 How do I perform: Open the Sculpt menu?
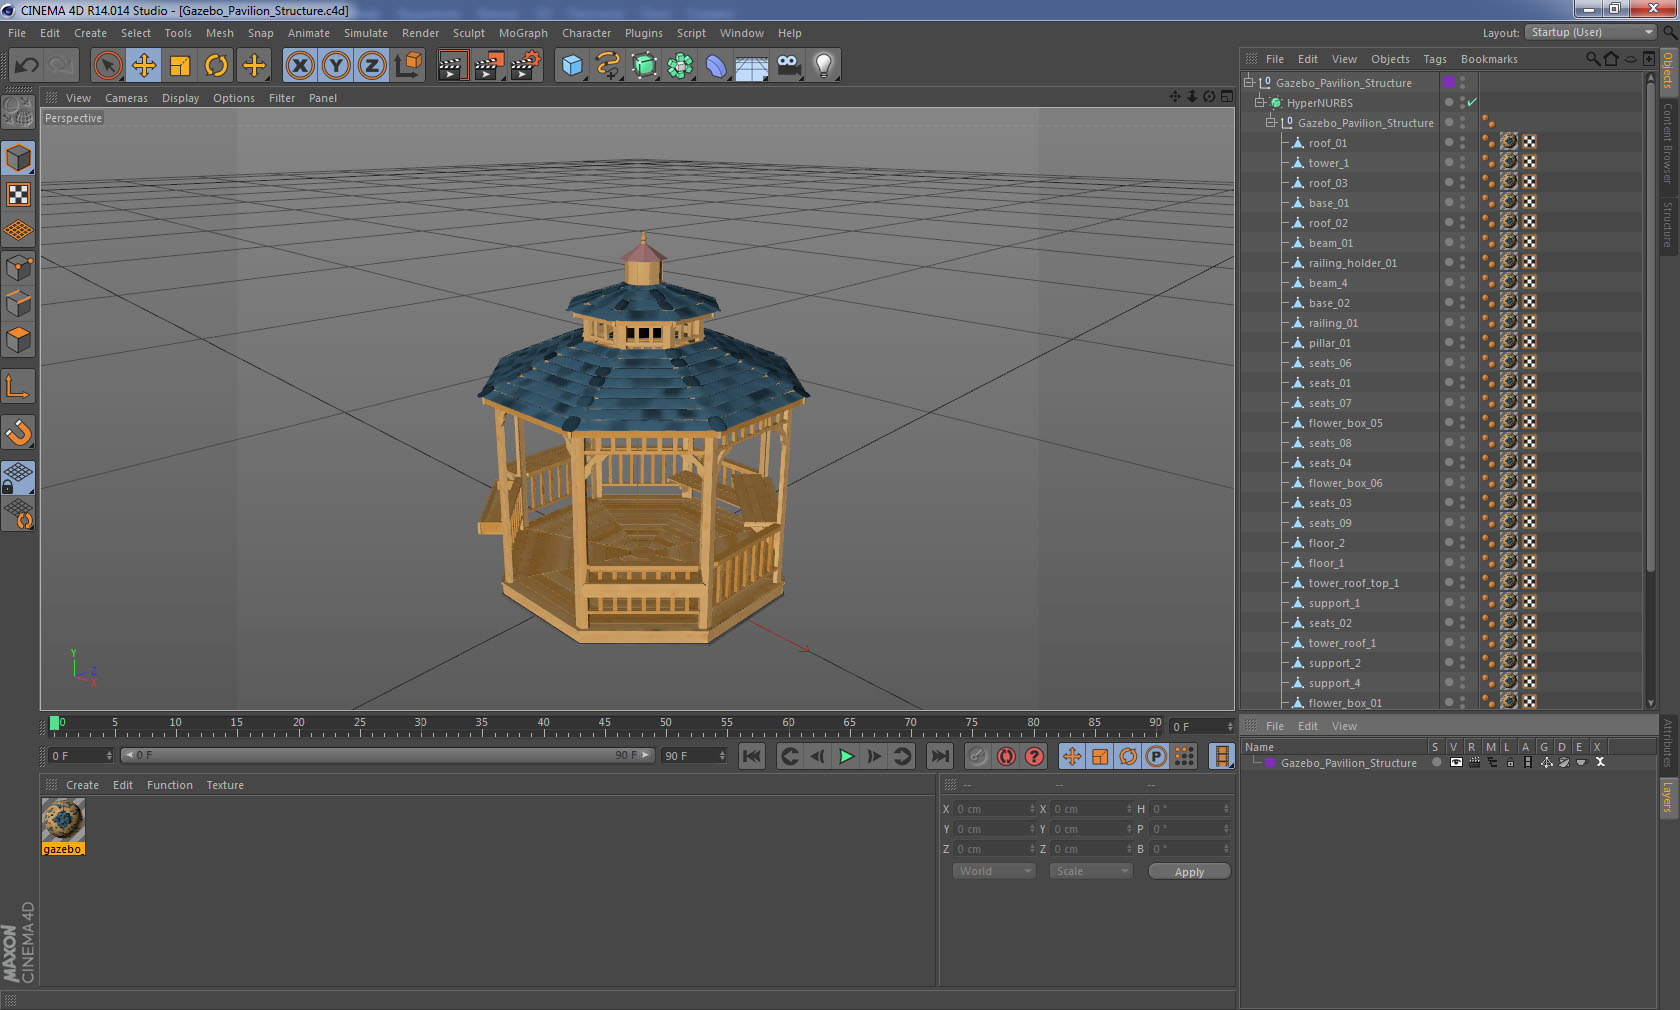468,33
